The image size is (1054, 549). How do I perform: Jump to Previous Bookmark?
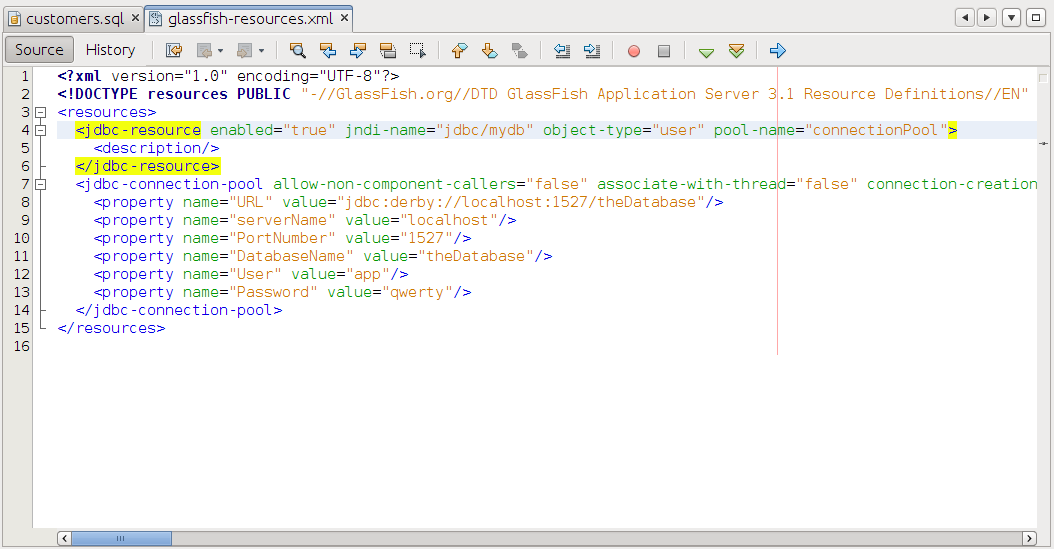click(459, 50)
